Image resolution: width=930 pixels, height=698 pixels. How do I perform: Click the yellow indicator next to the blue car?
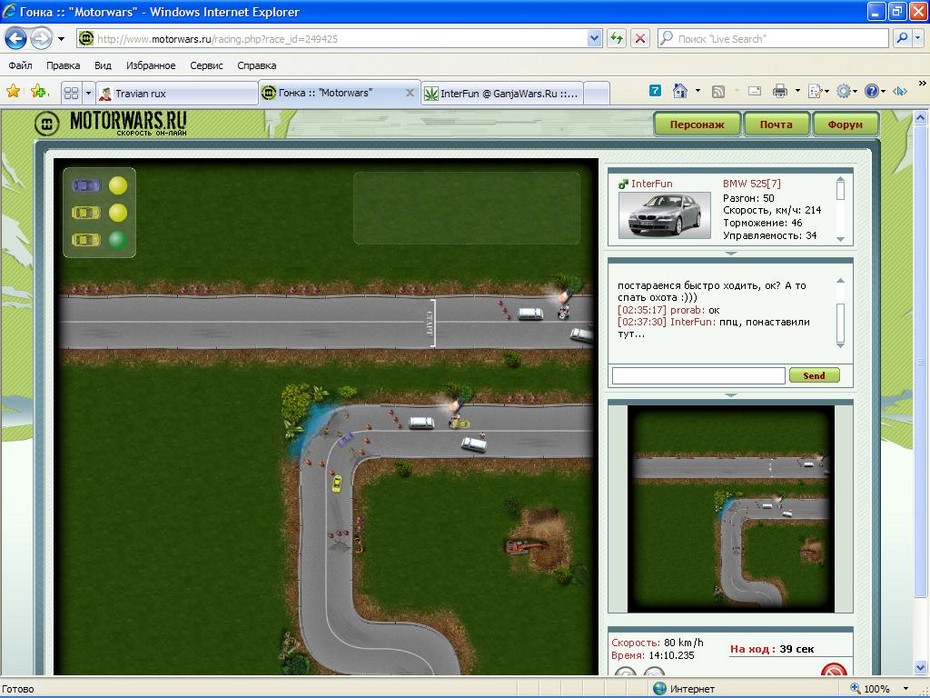[x=118, y=185]
